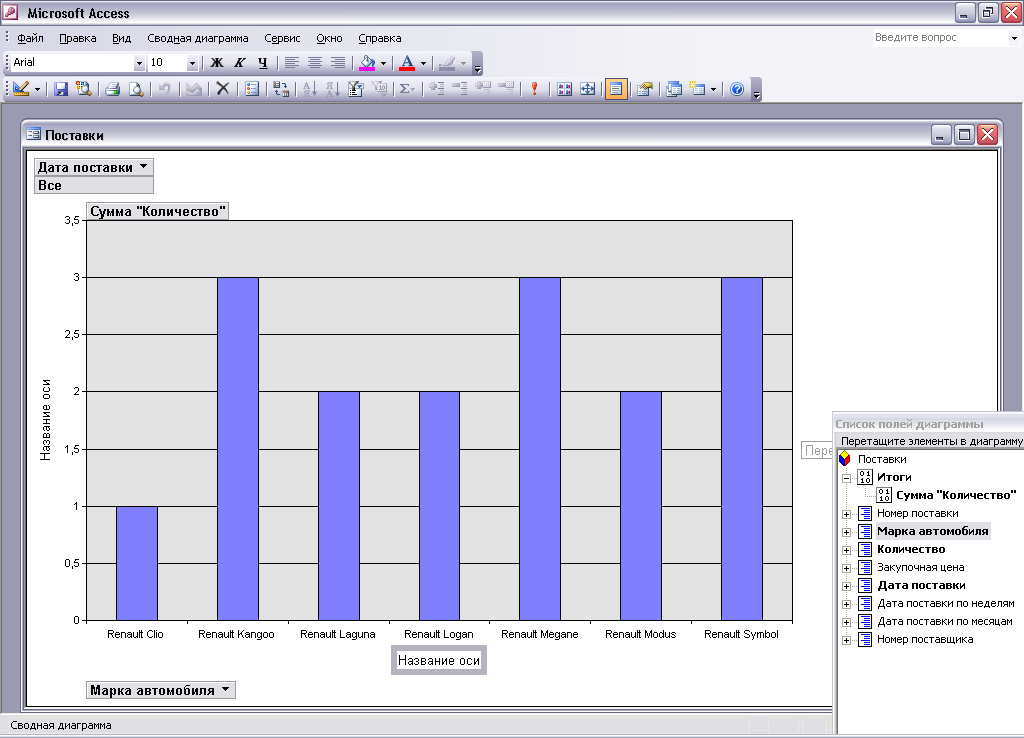Refresh data with exclamation icon
This screenshot has width=1024, height=738.
click(x=534, y=89)
